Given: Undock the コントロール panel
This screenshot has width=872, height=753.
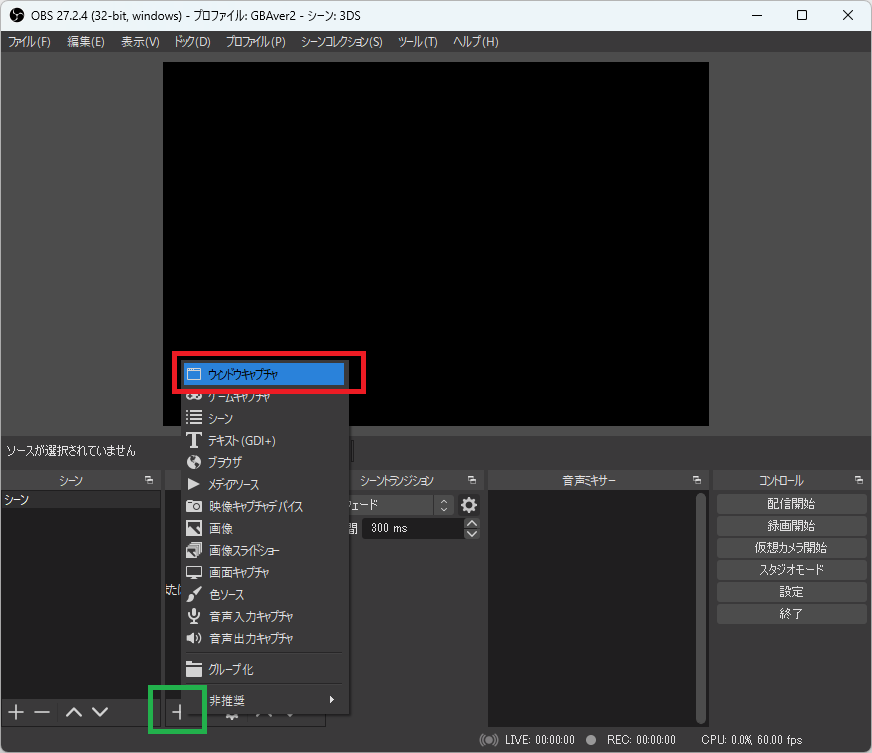Looking at the screenshot, I should [x=859, y=480].
